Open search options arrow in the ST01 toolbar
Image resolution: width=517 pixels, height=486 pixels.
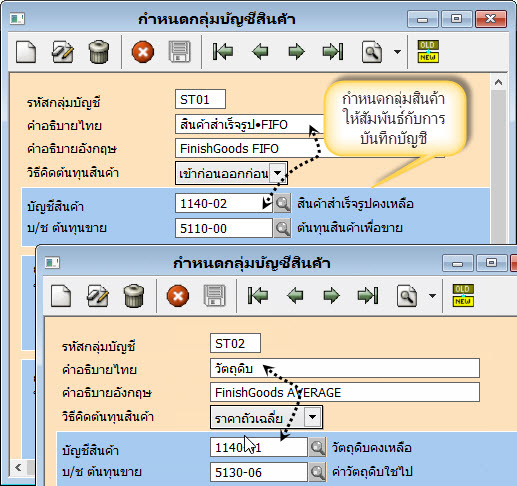click(x=397, y=52)
